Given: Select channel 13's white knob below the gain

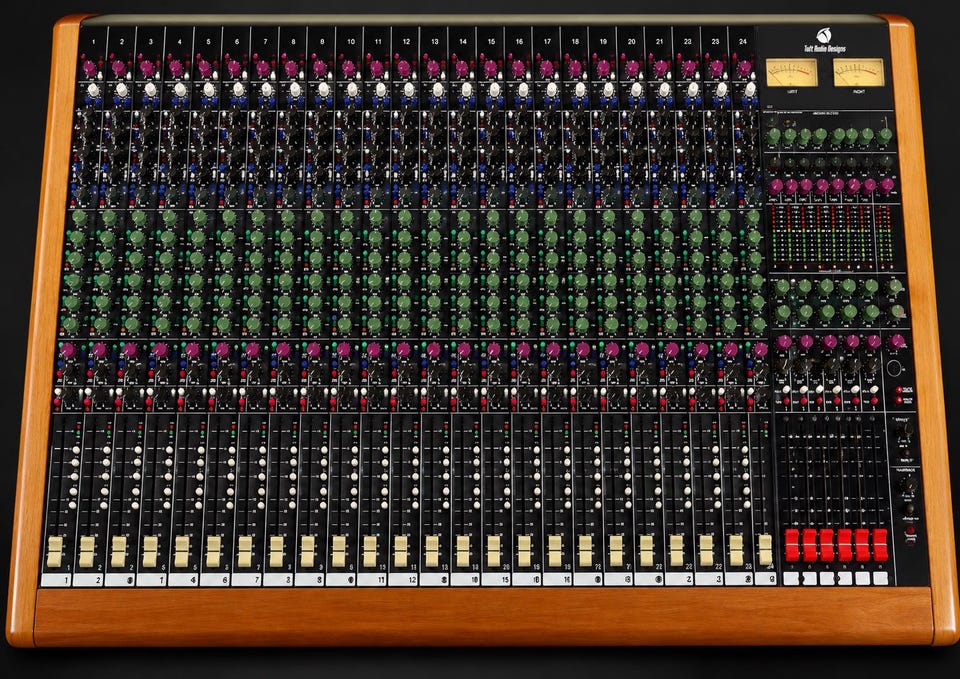Looking at the screenshot, I should click(437, 90).
